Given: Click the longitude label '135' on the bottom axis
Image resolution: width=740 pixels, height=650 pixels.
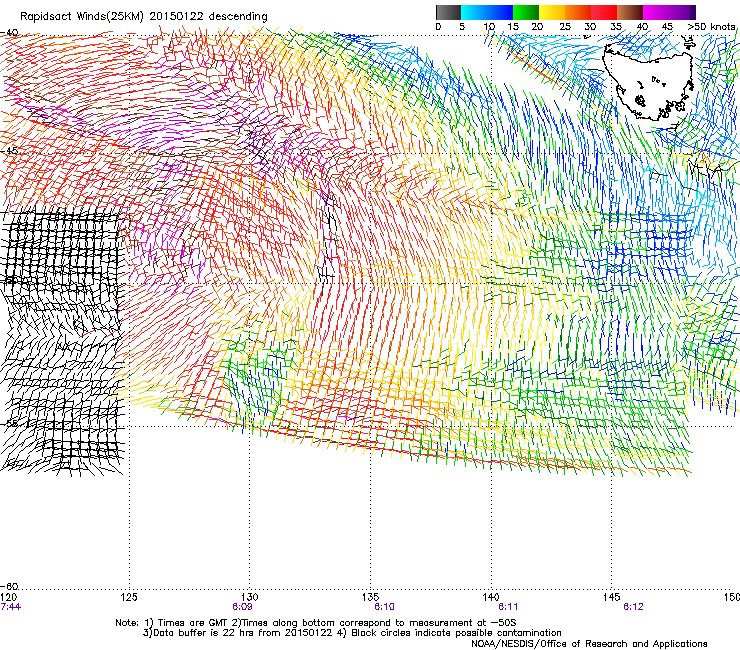Looking at the screenshot, I should (x=370, y=597).
